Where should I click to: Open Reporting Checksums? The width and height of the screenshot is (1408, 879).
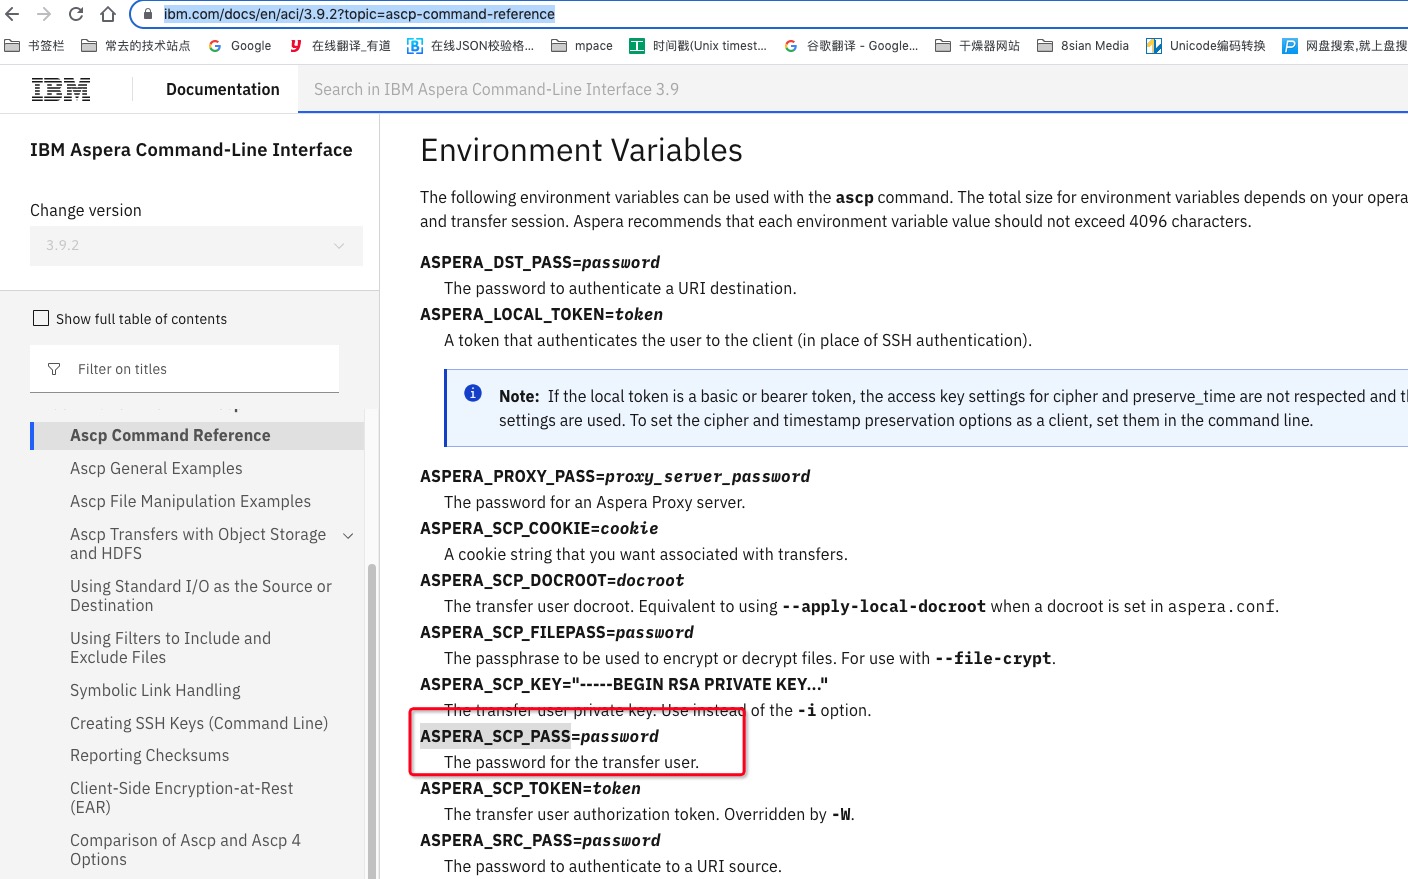[149, 755]
